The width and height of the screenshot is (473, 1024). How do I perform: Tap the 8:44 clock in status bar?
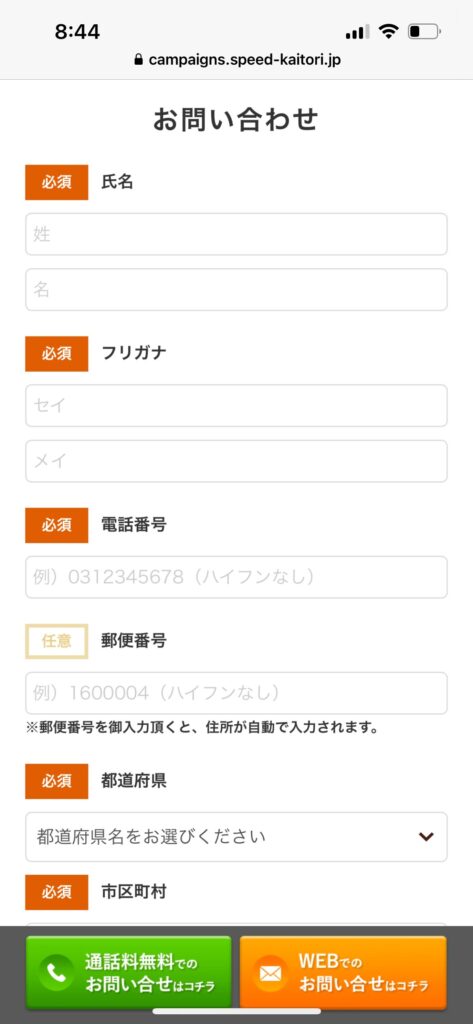point(77,32)
